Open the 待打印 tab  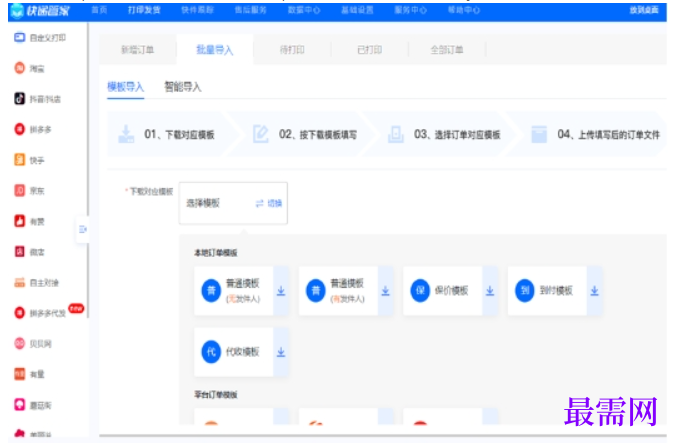(x=292, y=50)
